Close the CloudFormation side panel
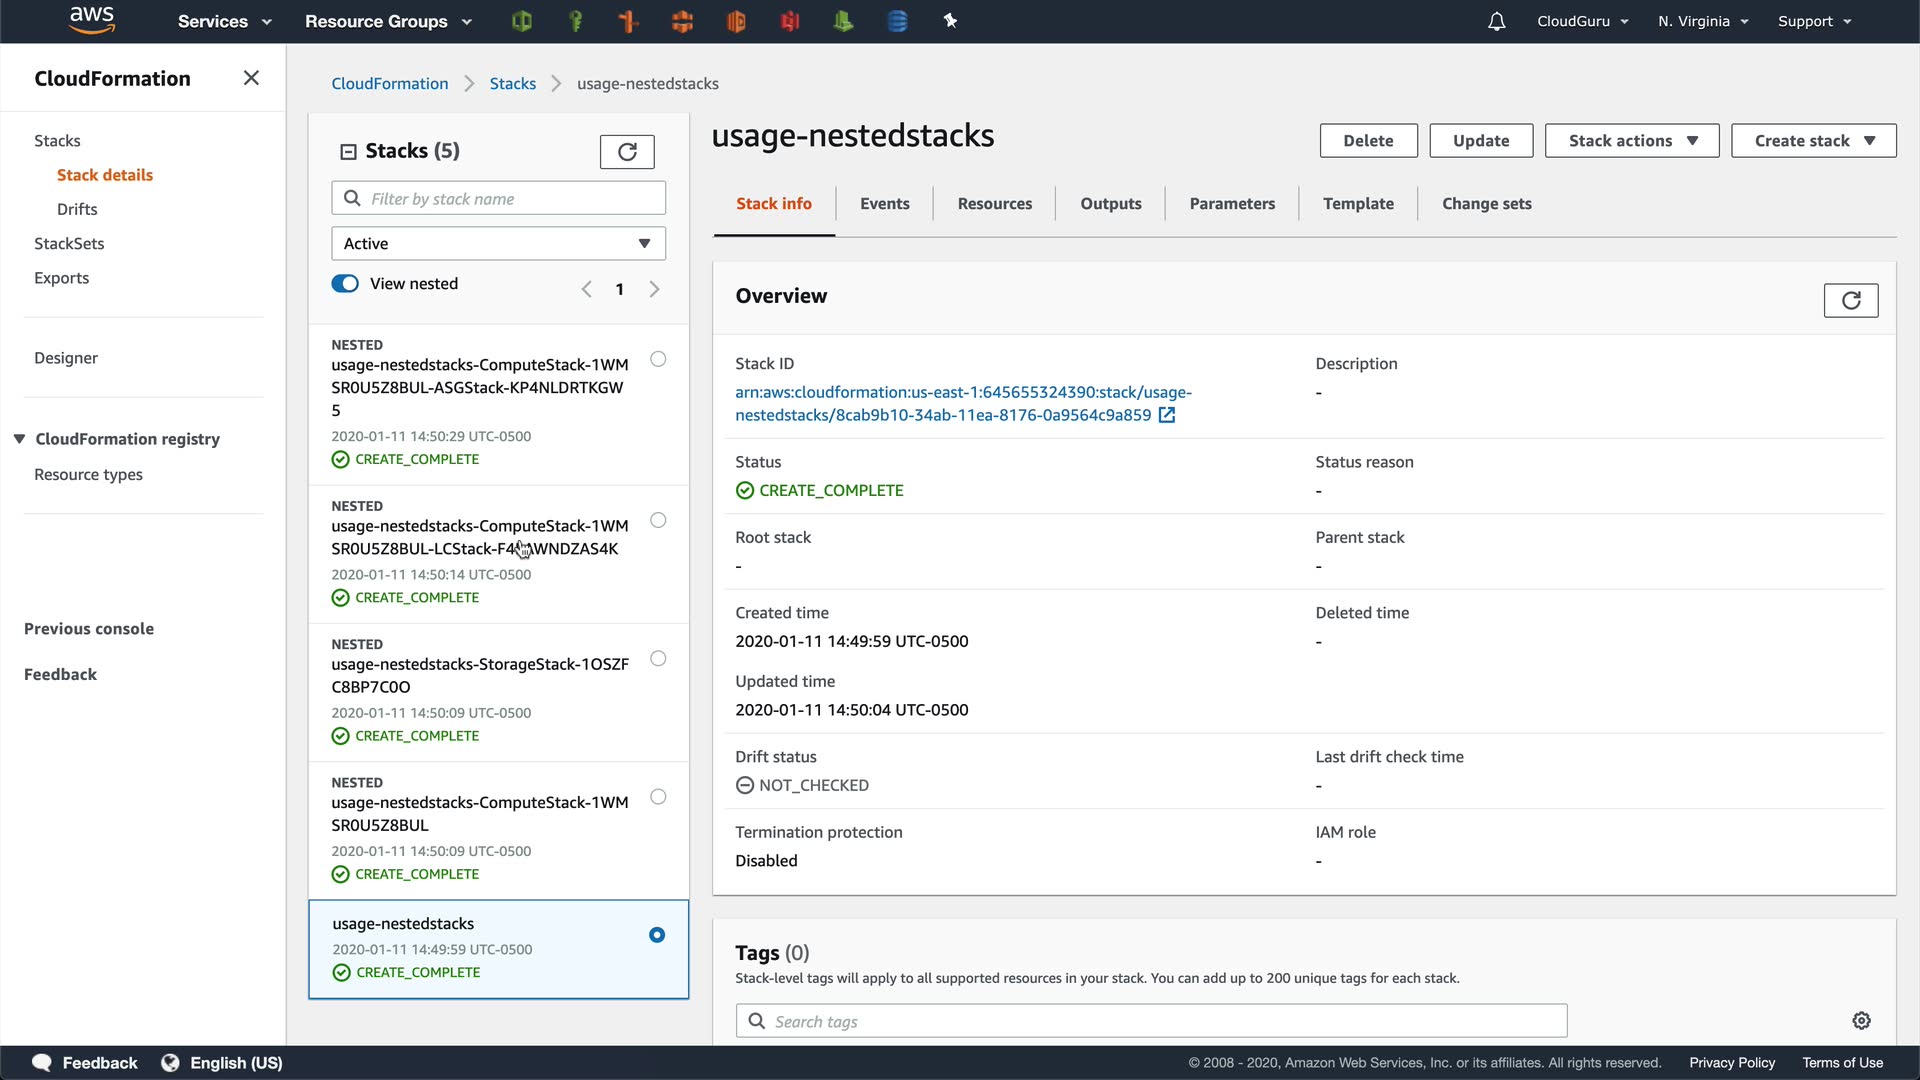Viewport: 1920px width, 1080px height. point(251,78)
